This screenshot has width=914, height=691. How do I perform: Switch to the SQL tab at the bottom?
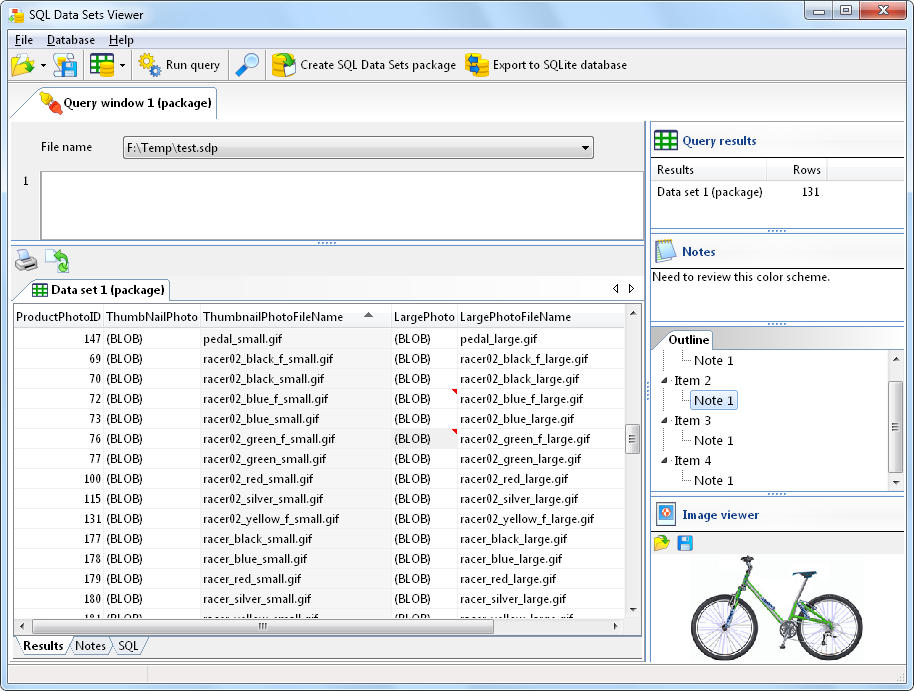(128, 646)
